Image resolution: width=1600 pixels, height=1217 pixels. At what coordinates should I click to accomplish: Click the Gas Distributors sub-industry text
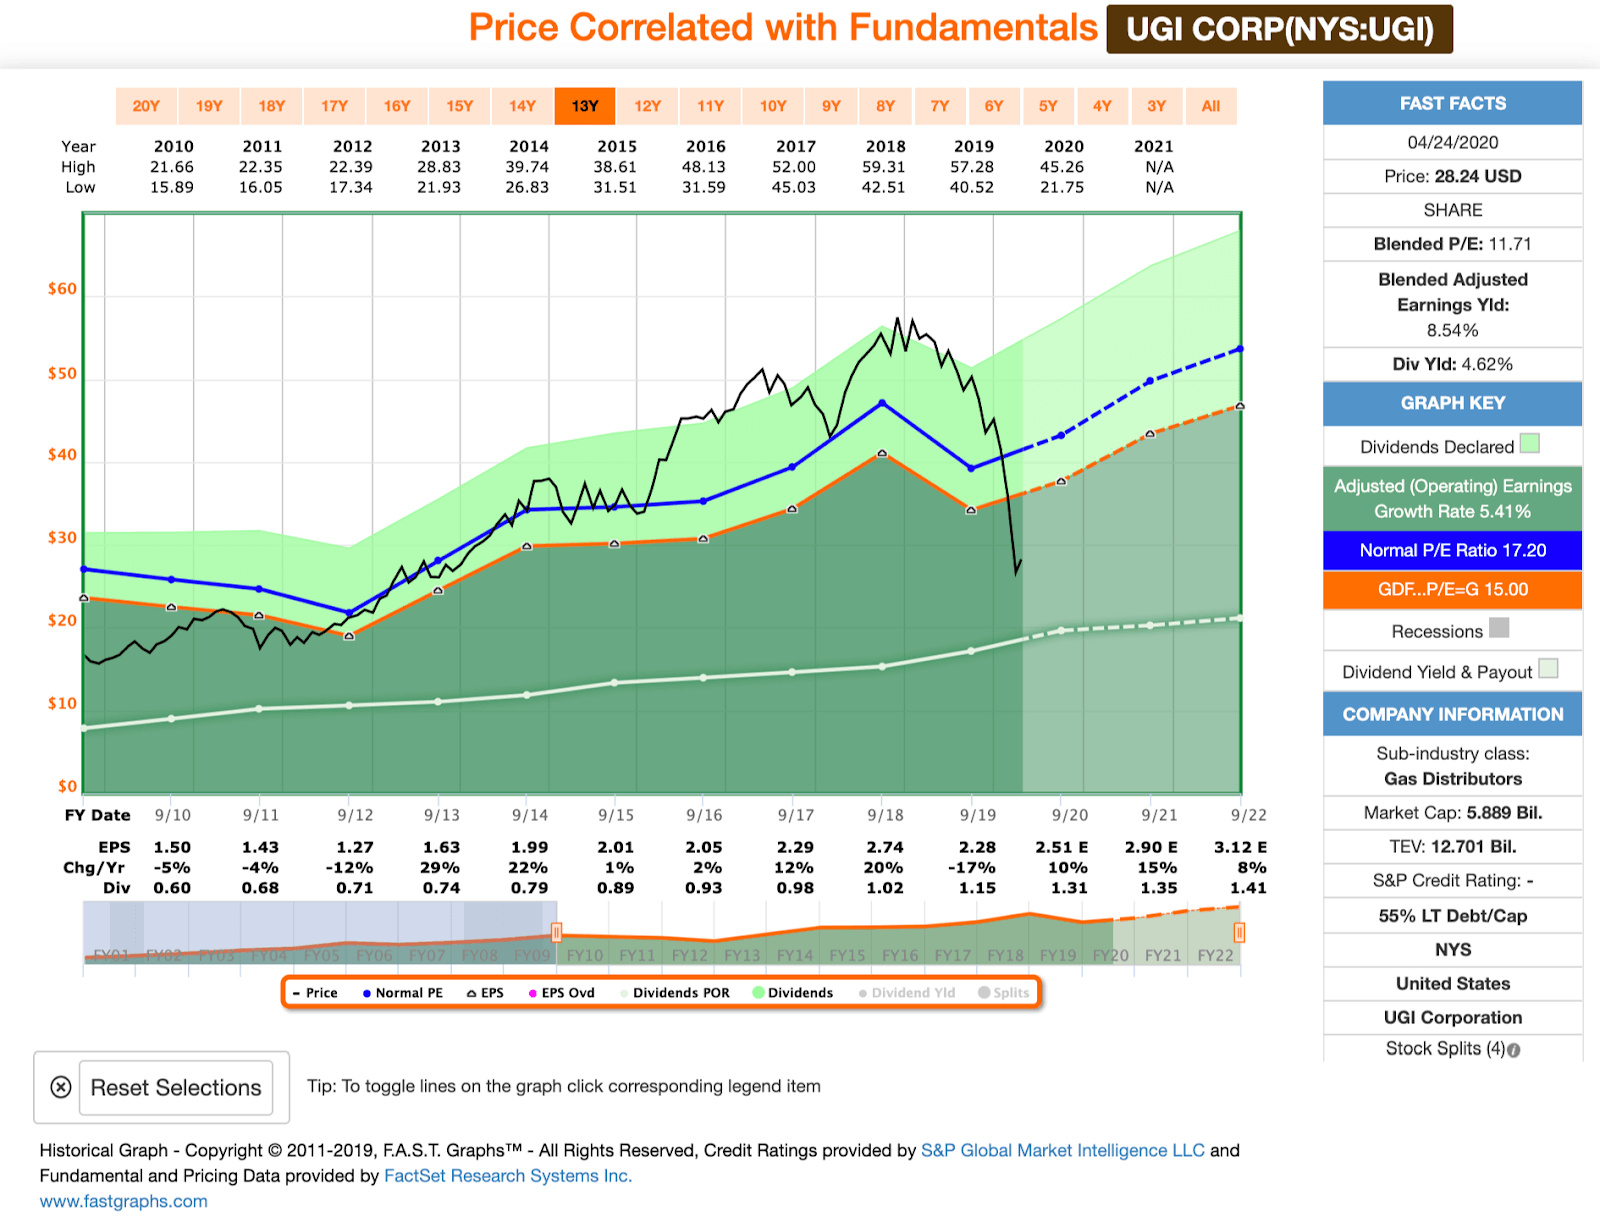(1452, 779)
